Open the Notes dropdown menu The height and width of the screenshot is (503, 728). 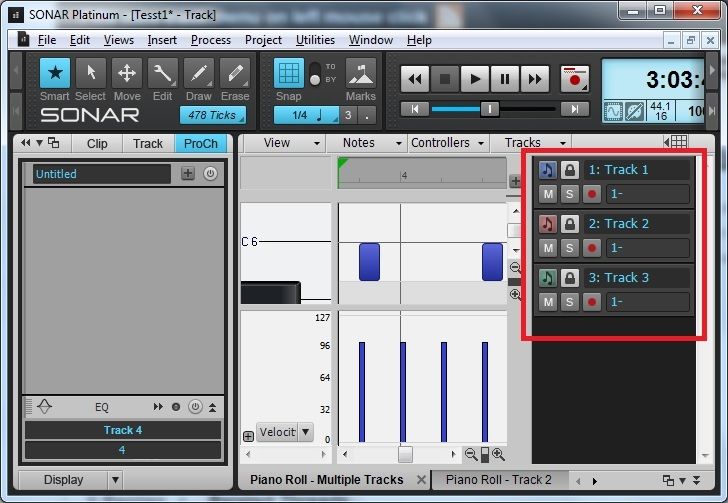(x=366, y=143)
